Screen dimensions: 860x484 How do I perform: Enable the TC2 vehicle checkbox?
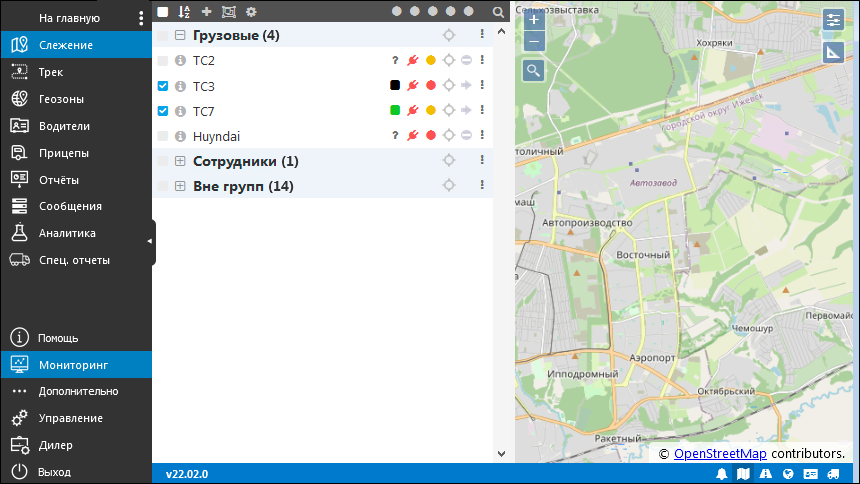tap(163, 61)
